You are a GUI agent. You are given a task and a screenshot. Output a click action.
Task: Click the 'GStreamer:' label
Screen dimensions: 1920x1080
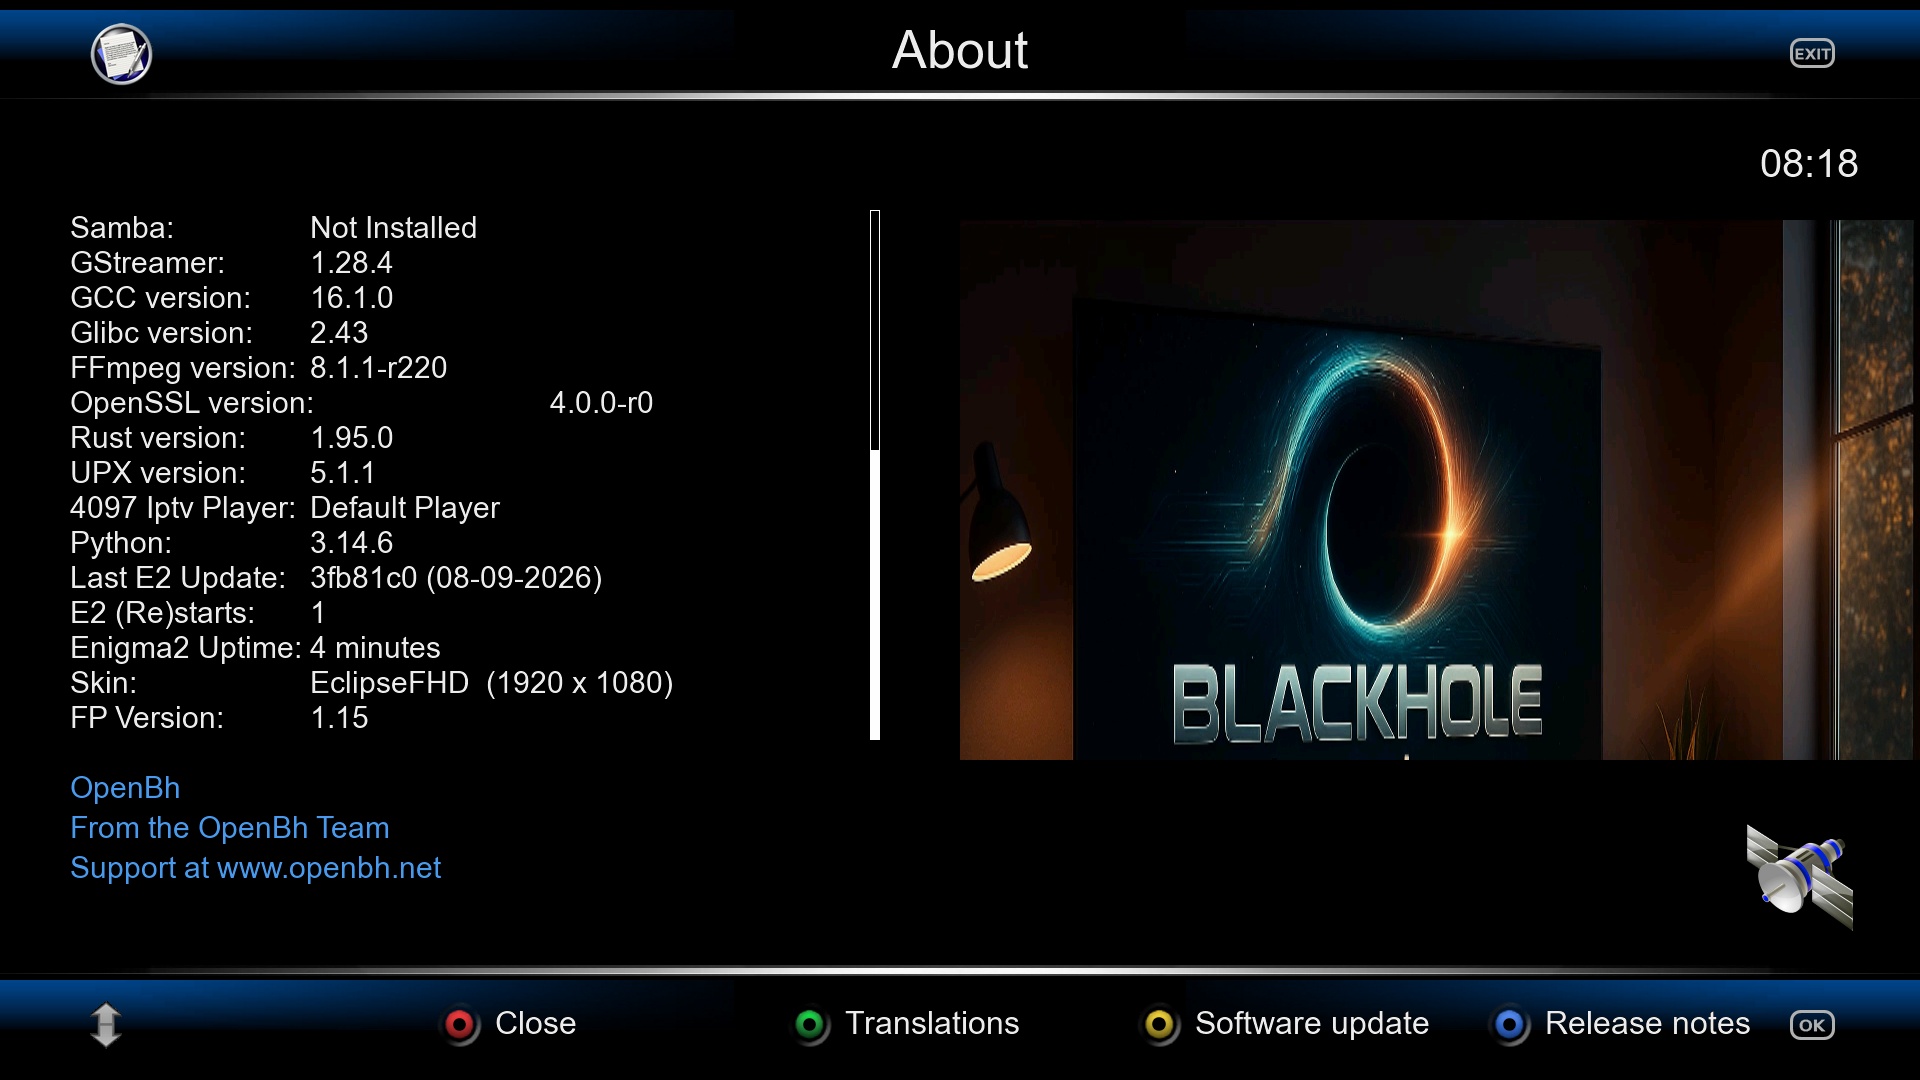147,263
